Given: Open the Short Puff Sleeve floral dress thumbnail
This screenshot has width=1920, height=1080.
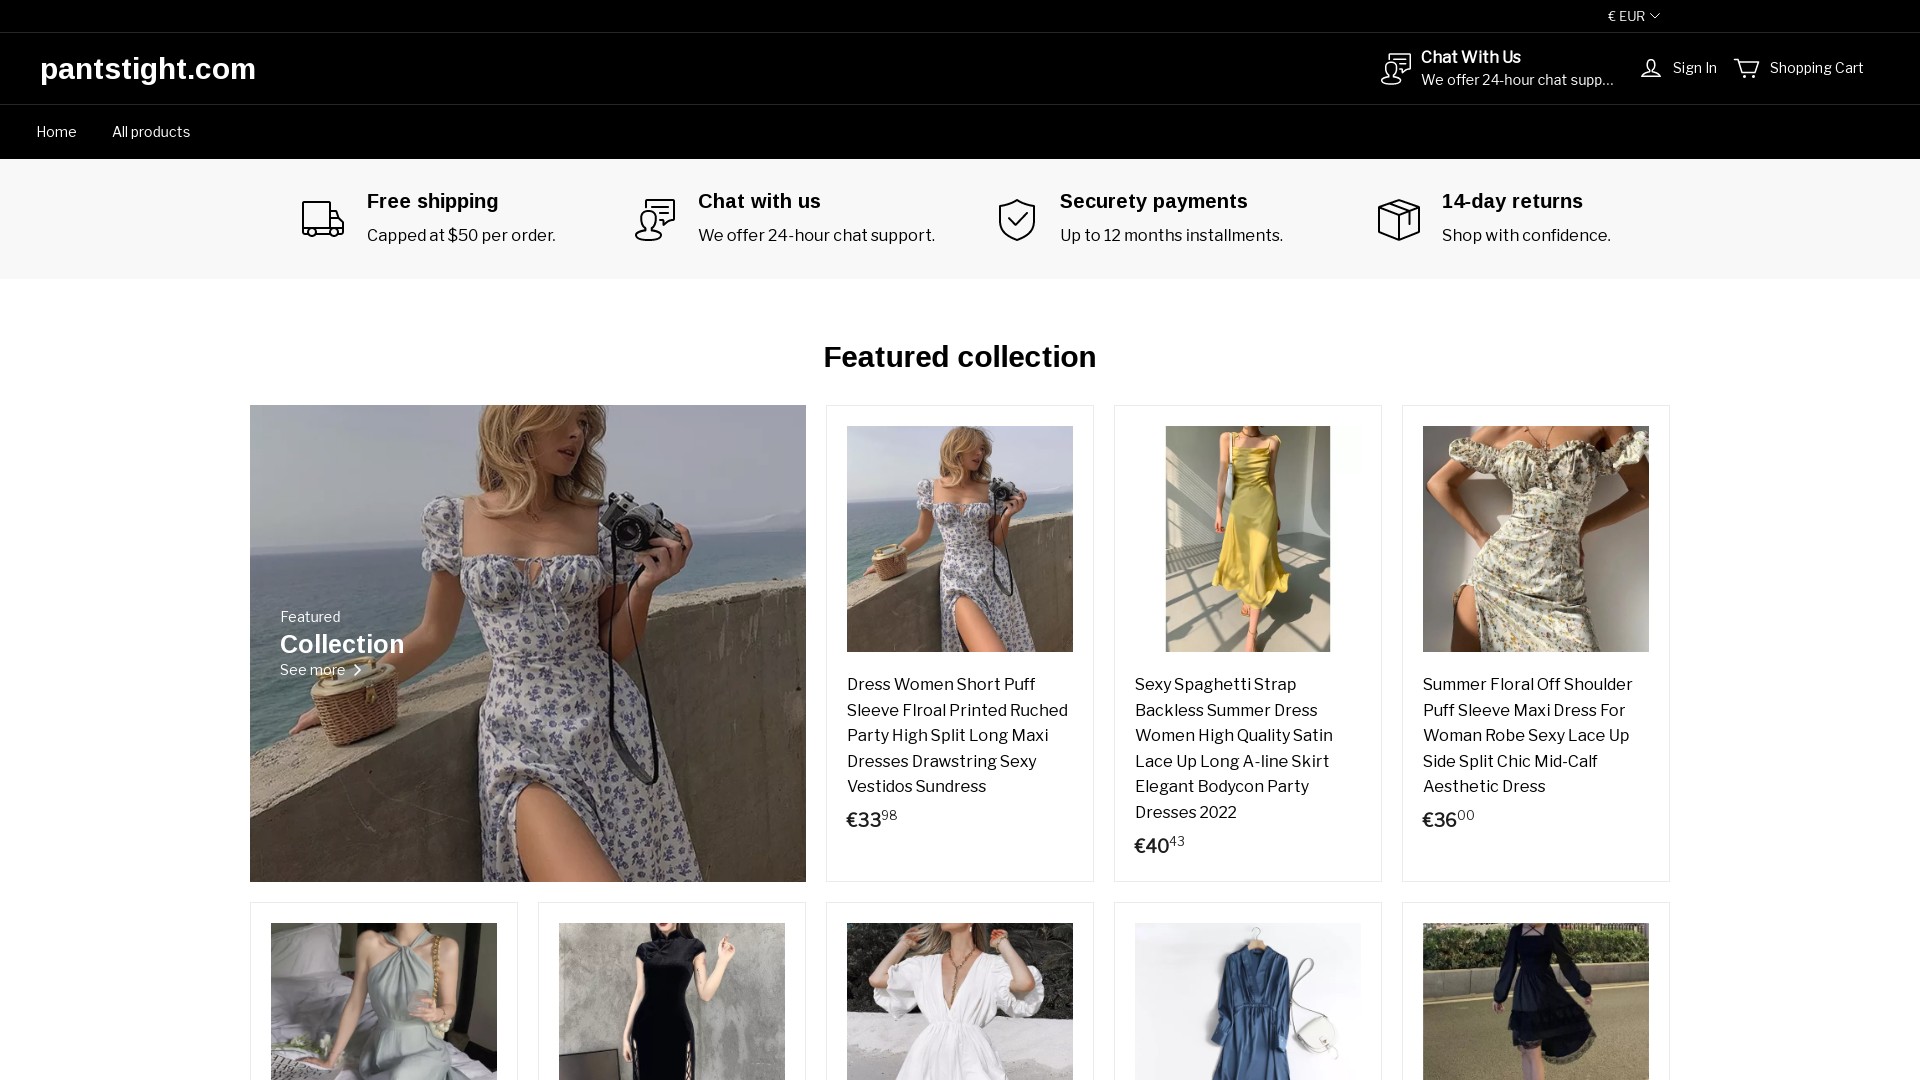Looking at the screenshot, I should [960, 539].
